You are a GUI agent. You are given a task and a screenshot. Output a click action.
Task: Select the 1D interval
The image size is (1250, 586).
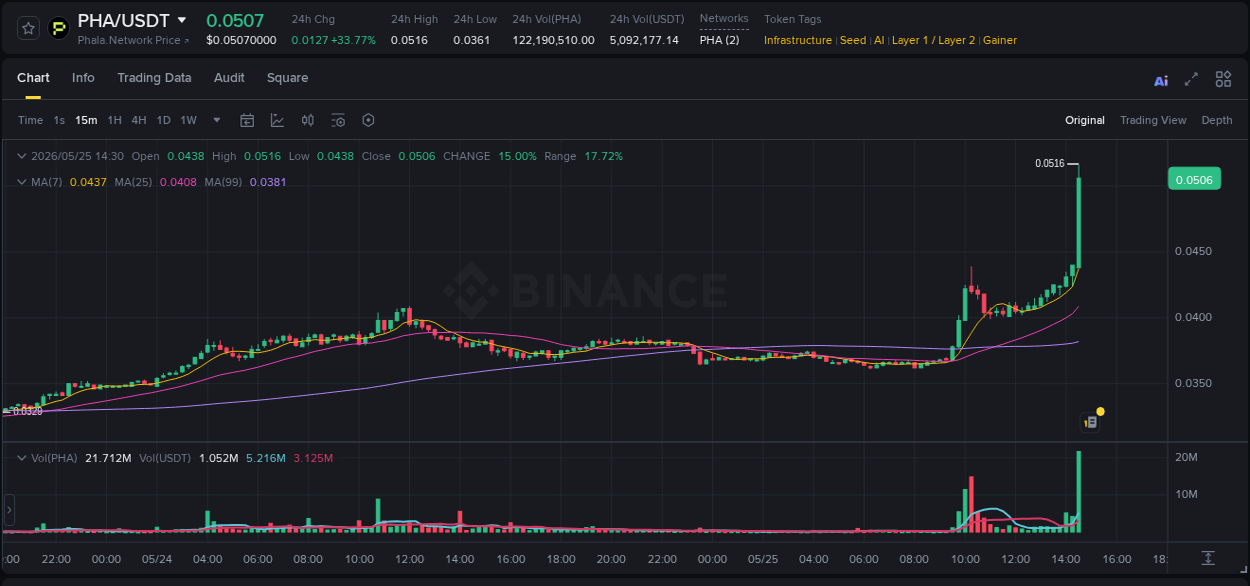pos(163,120)
